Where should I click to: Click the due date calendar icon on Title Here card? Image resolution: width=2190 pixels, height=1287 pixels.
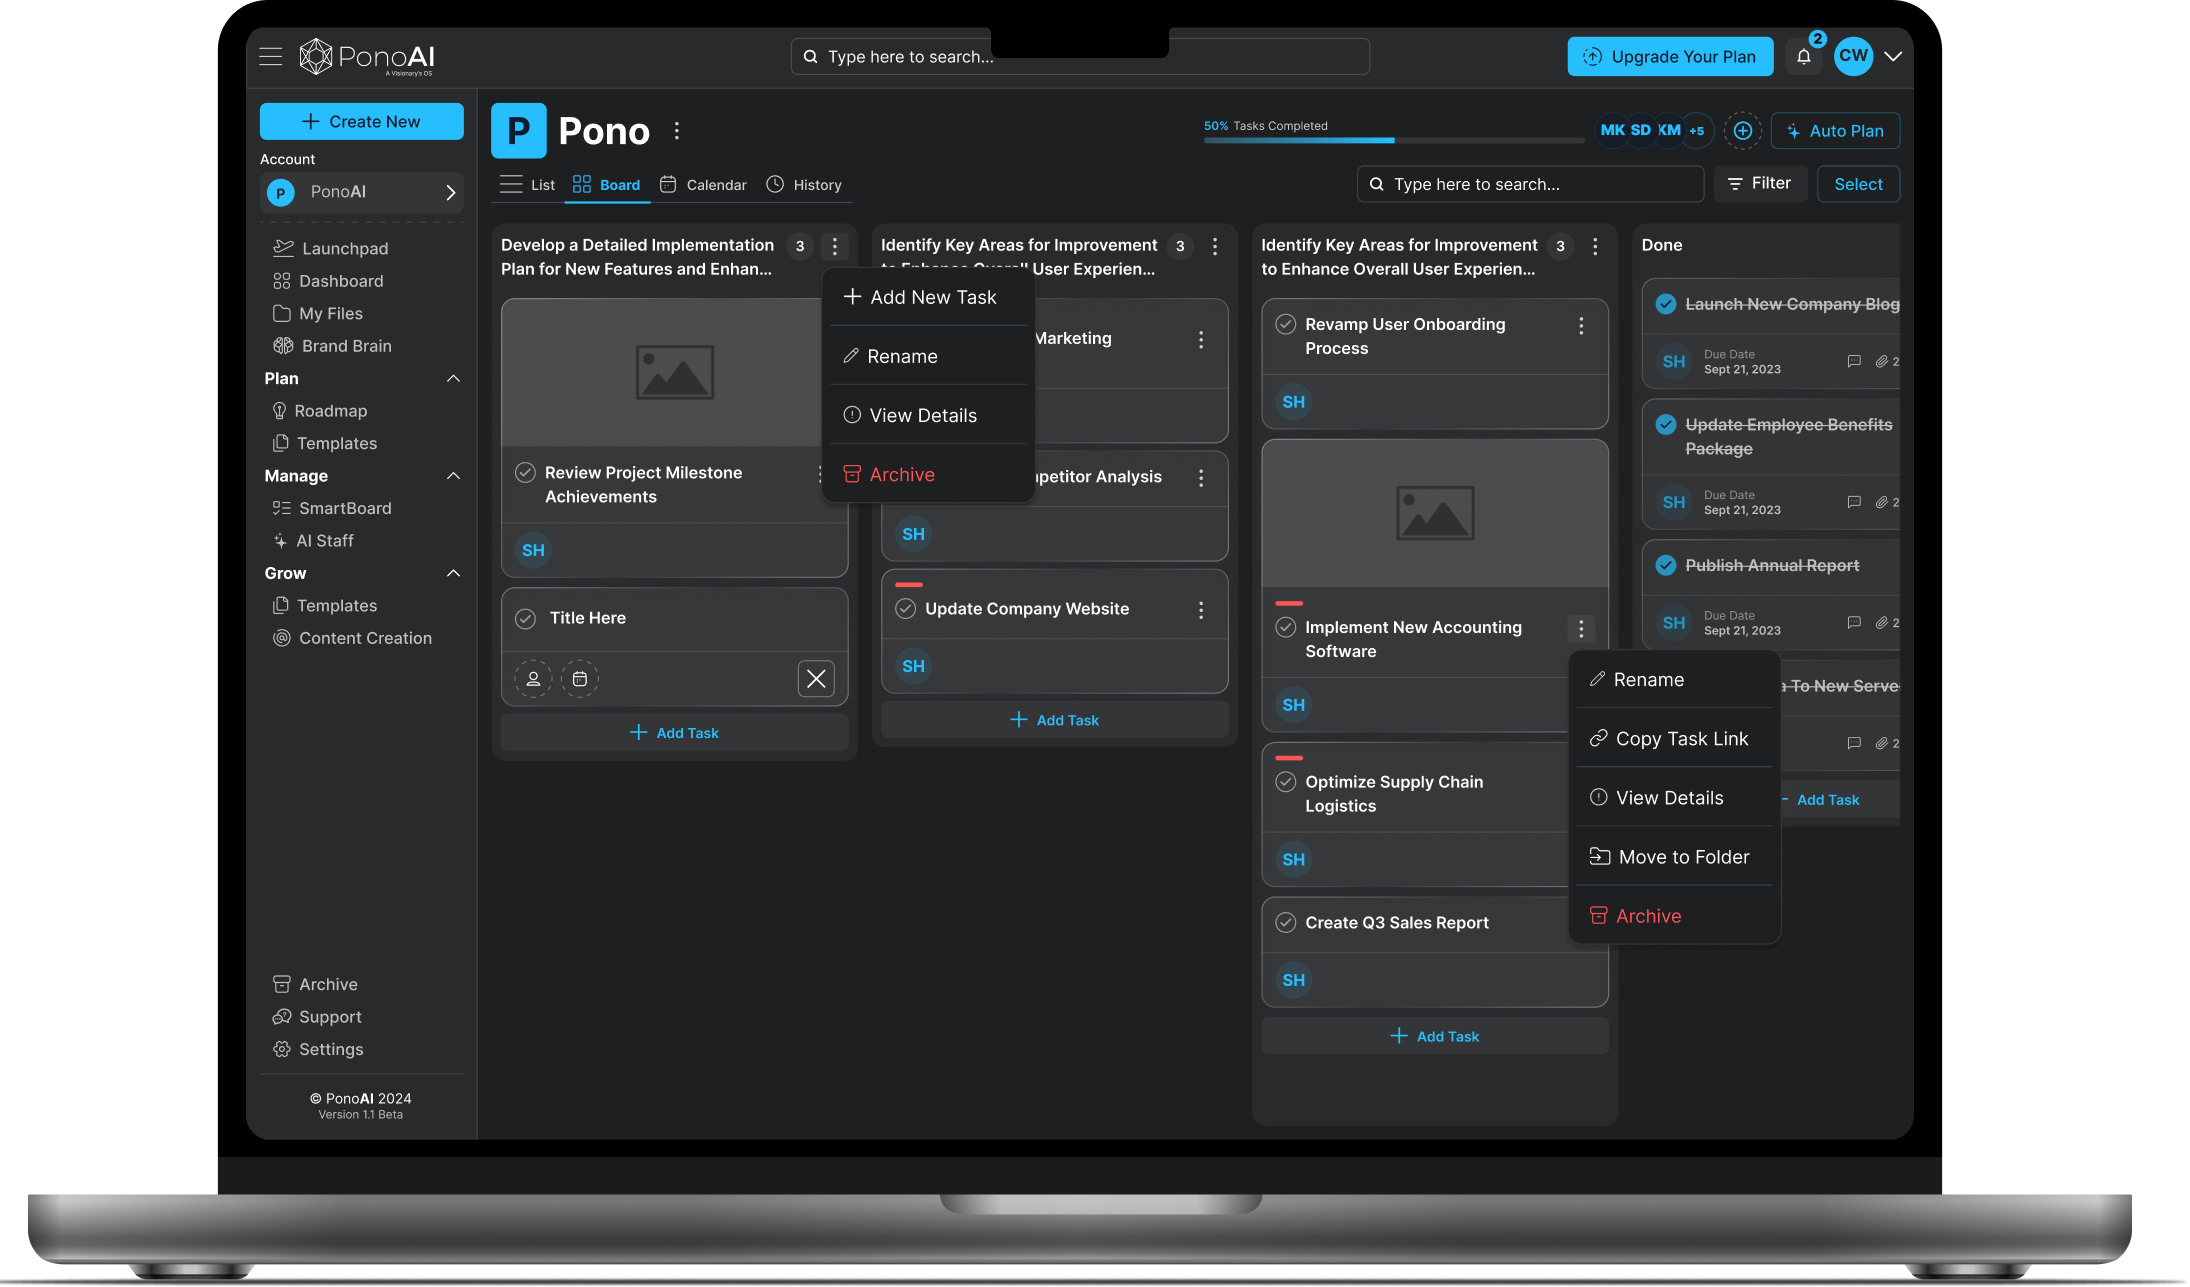(580, 679)
